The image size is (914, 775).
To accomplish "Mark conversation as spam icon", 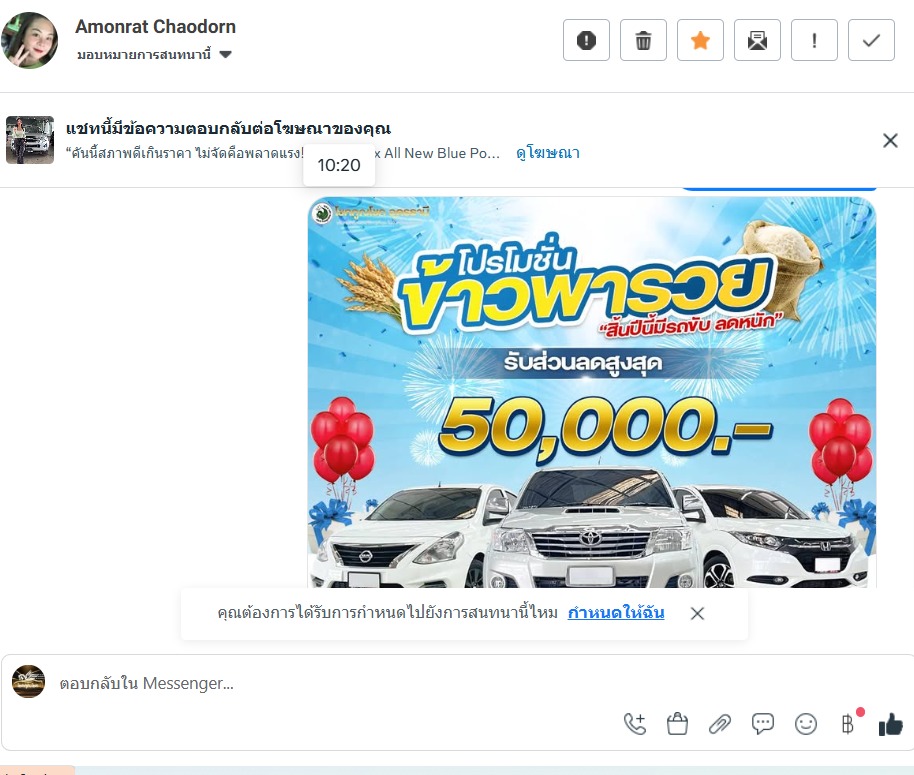I will (586, 40).
